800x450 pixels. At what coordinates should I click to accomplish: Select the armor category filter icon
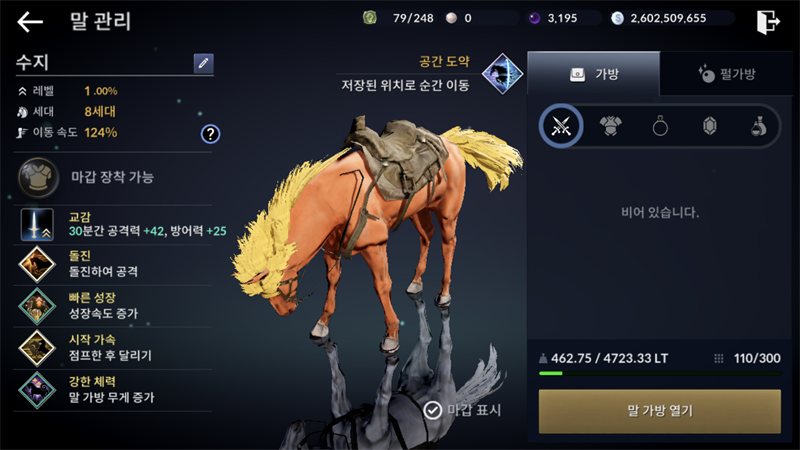[x=610, y=126]
